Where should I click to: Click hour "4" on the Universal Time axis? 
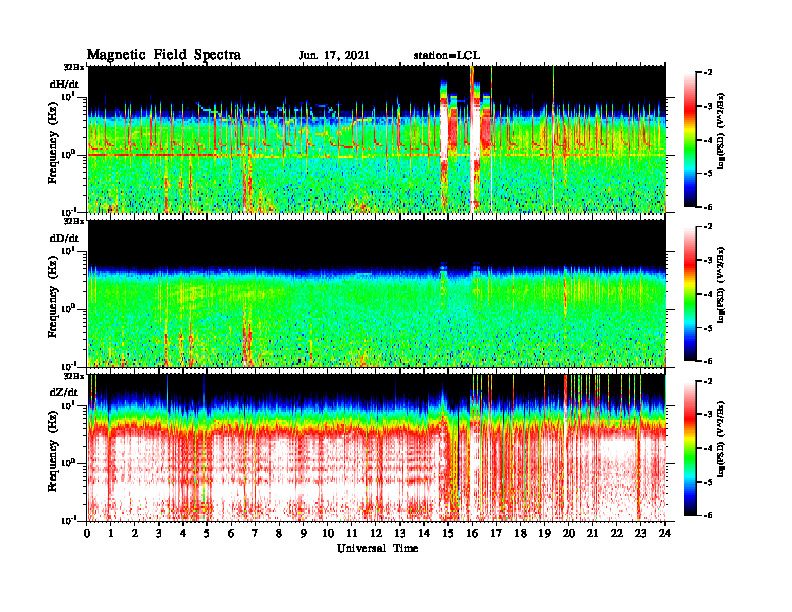click(x=183, y=534)
